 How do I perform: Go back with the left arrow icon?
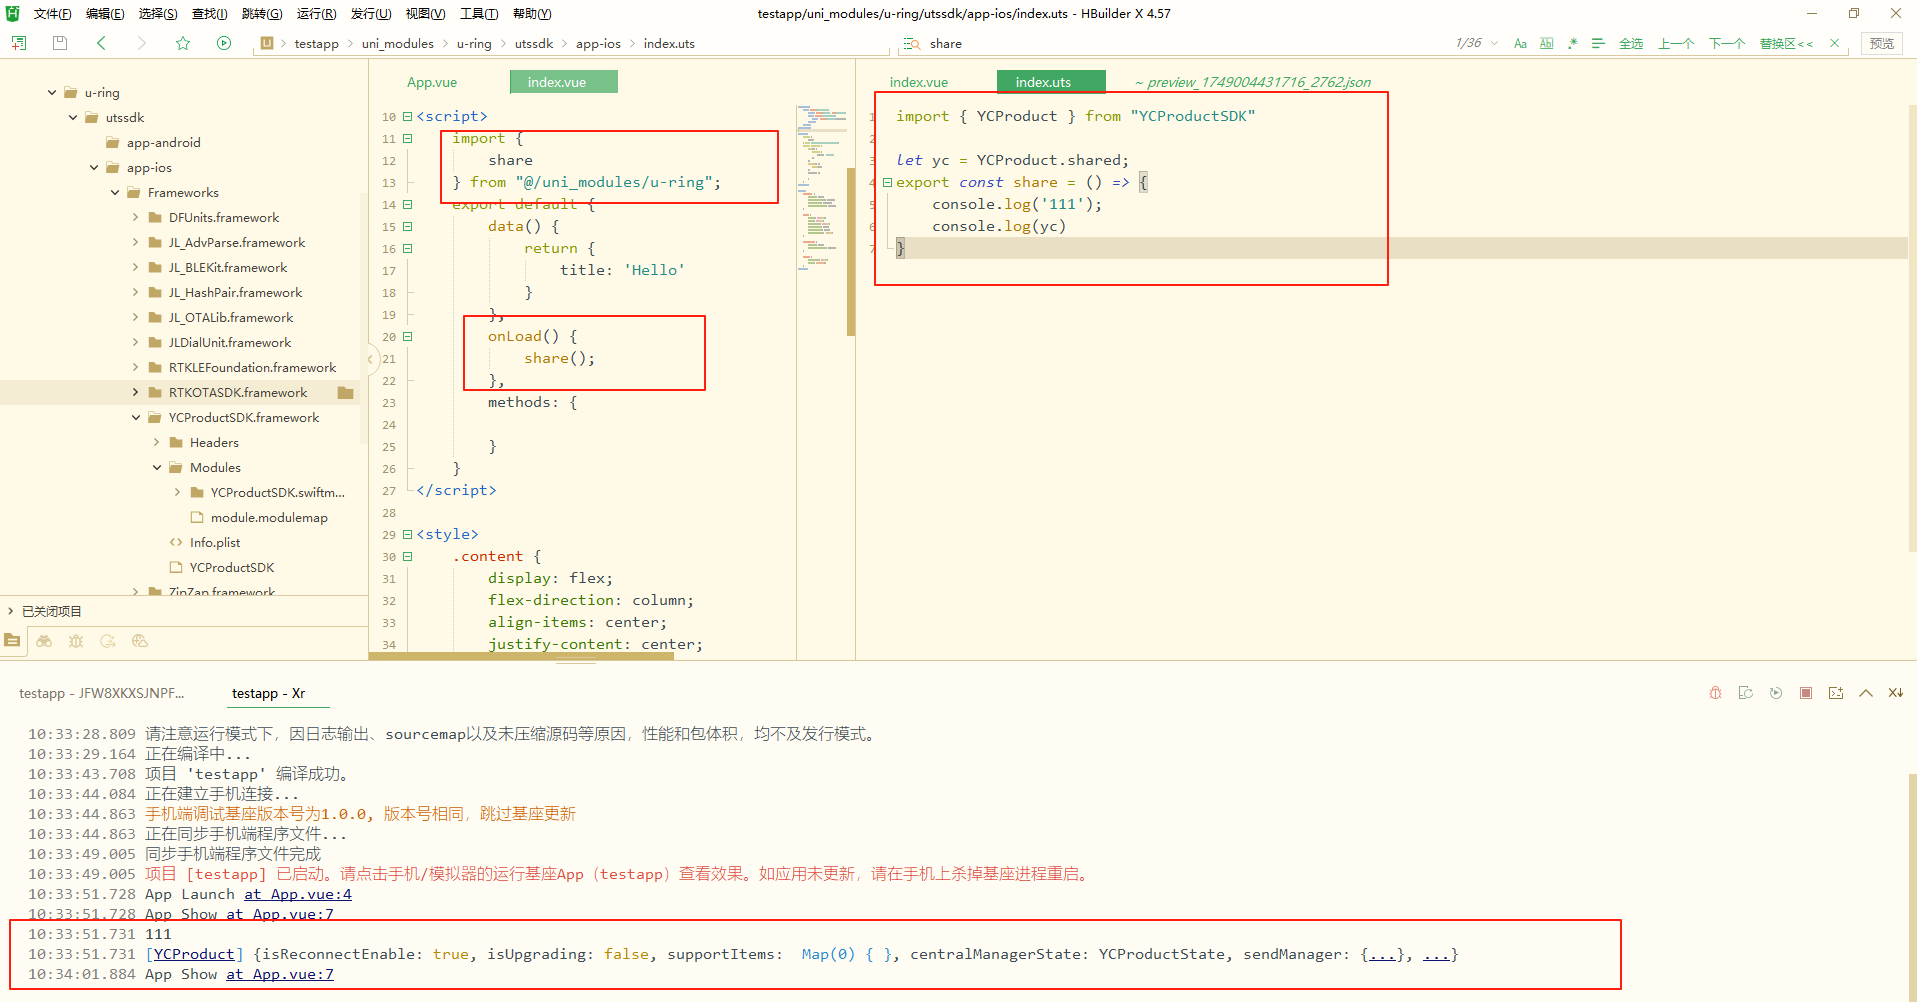click(x=101, y=43)
